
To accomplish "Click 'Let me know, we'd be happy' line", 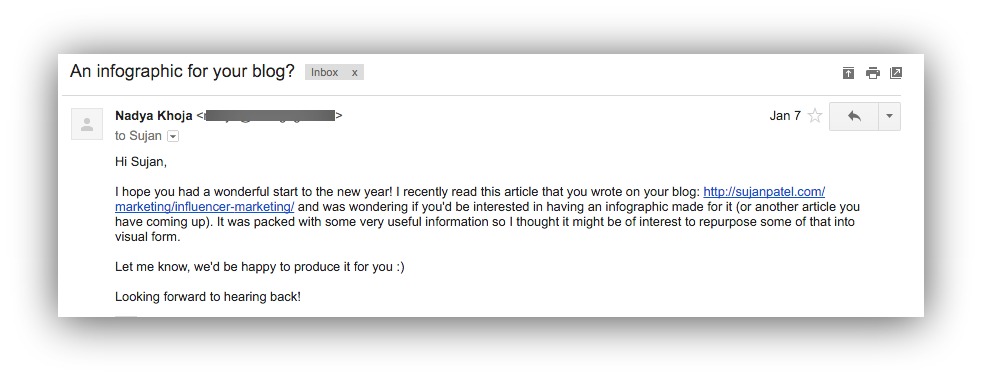I will pos(260,267).
